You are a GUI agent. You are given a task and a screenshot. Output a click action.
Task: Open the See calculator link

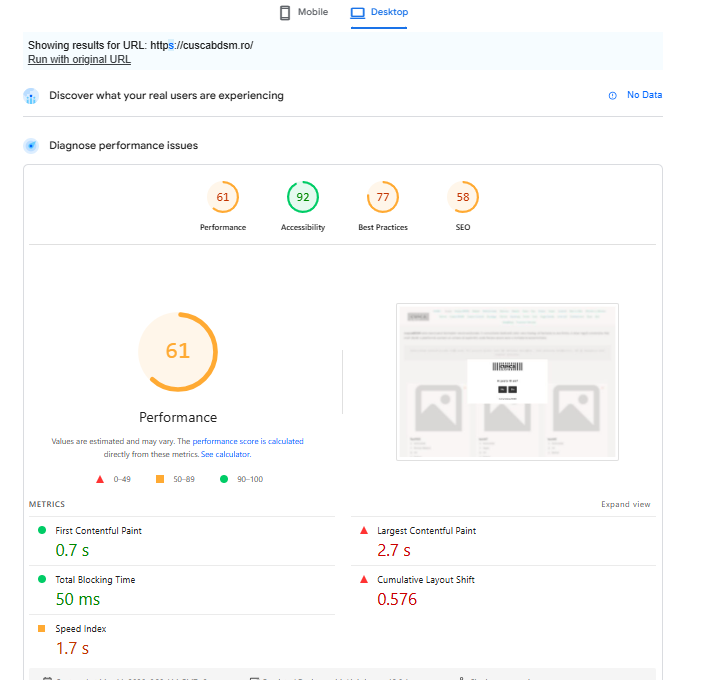[226, 454]
